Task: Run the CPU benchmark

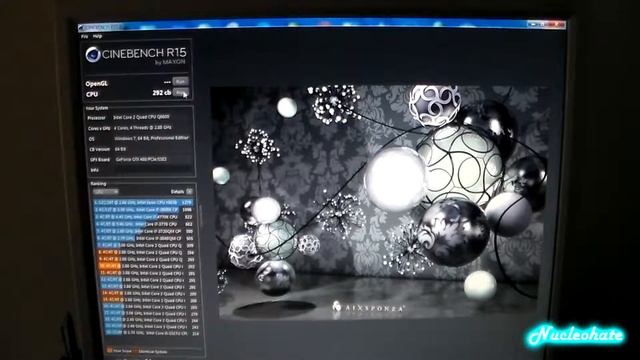Action: 181,93
